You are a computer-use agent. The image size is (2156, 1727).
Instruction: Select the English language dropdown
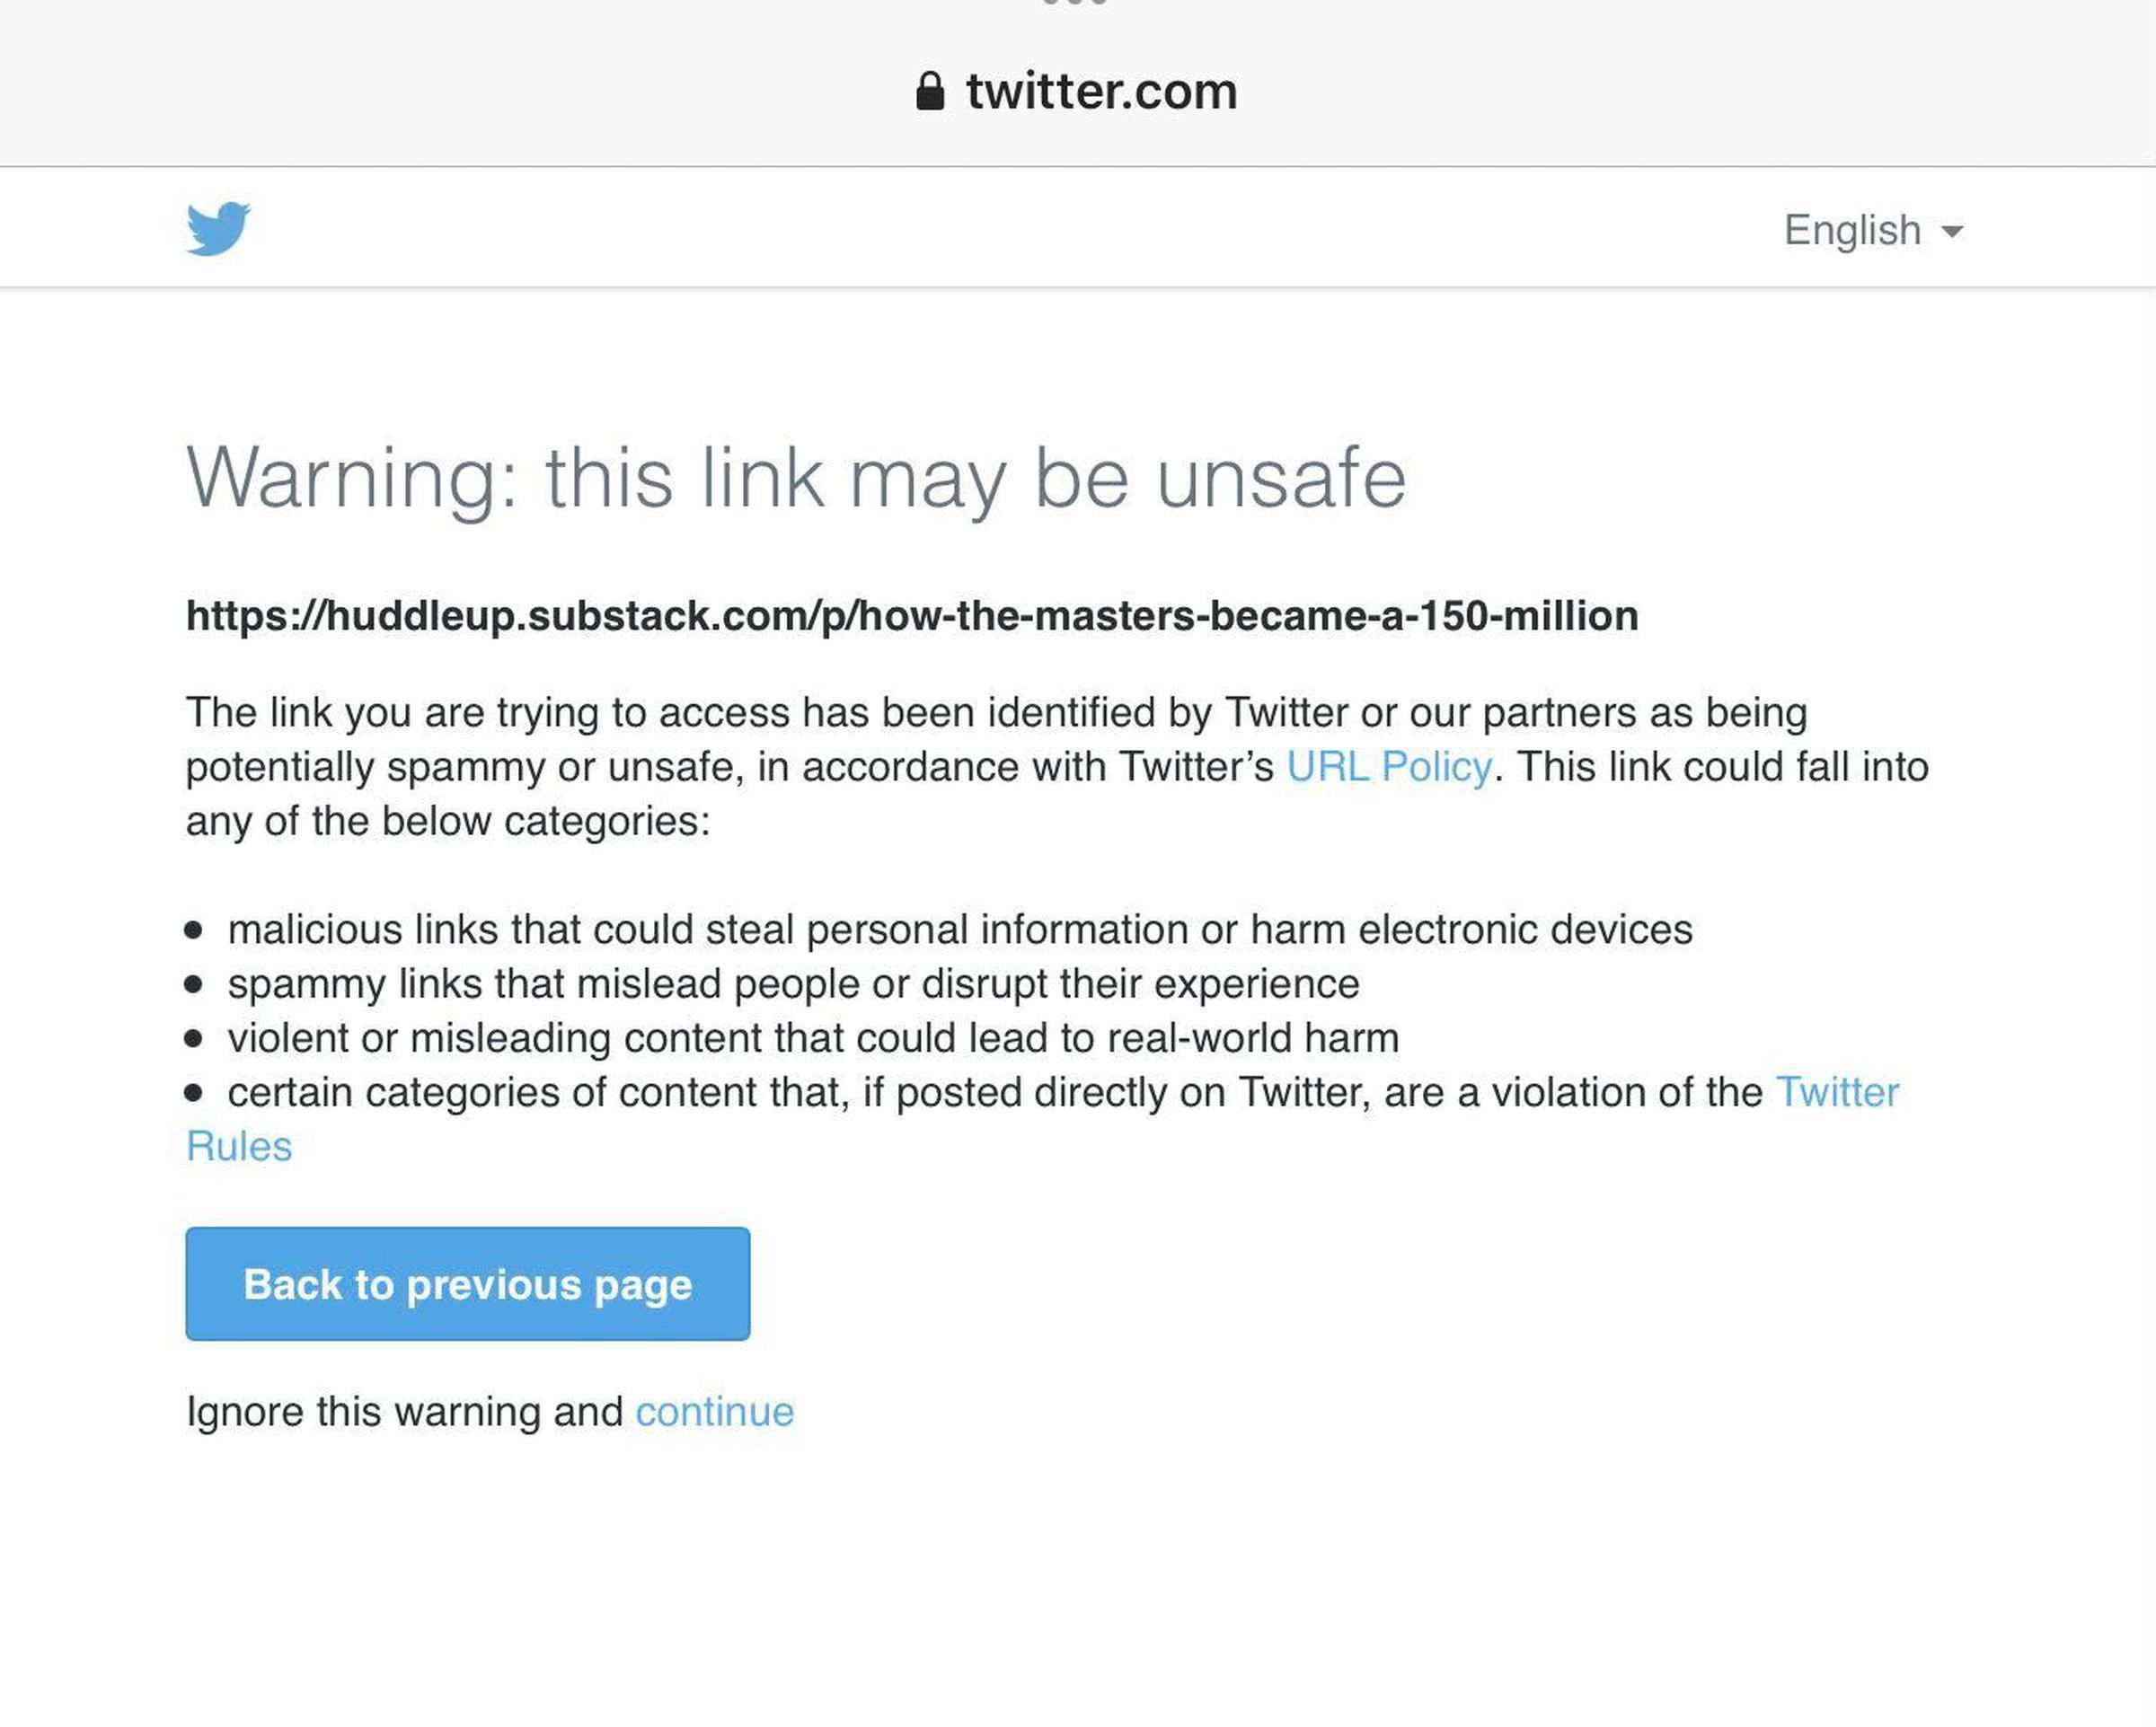tap(1874, 227)
